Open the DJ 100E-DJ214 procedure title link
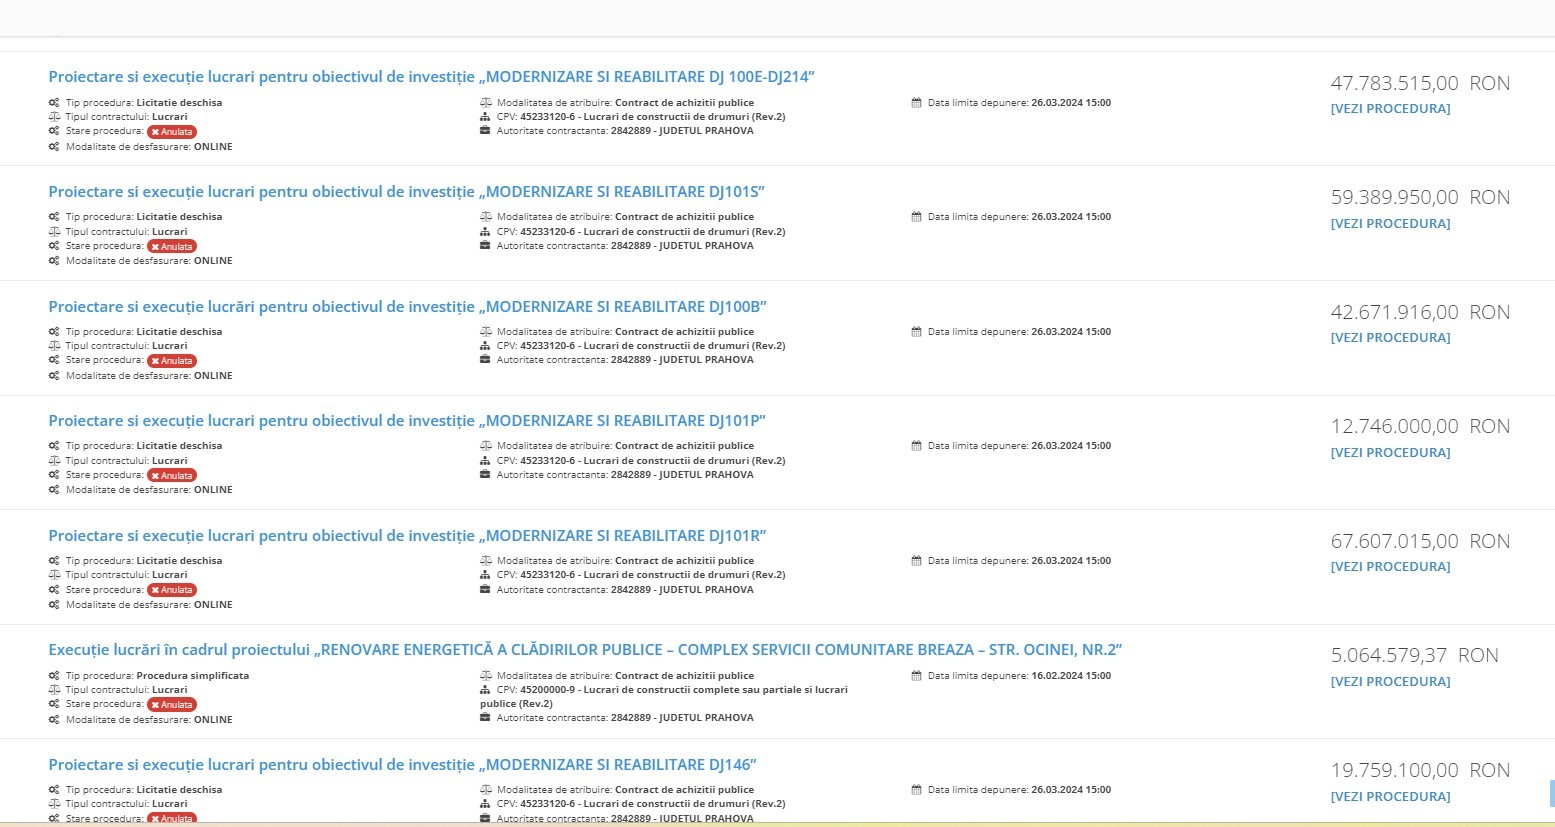 (431, 77)
